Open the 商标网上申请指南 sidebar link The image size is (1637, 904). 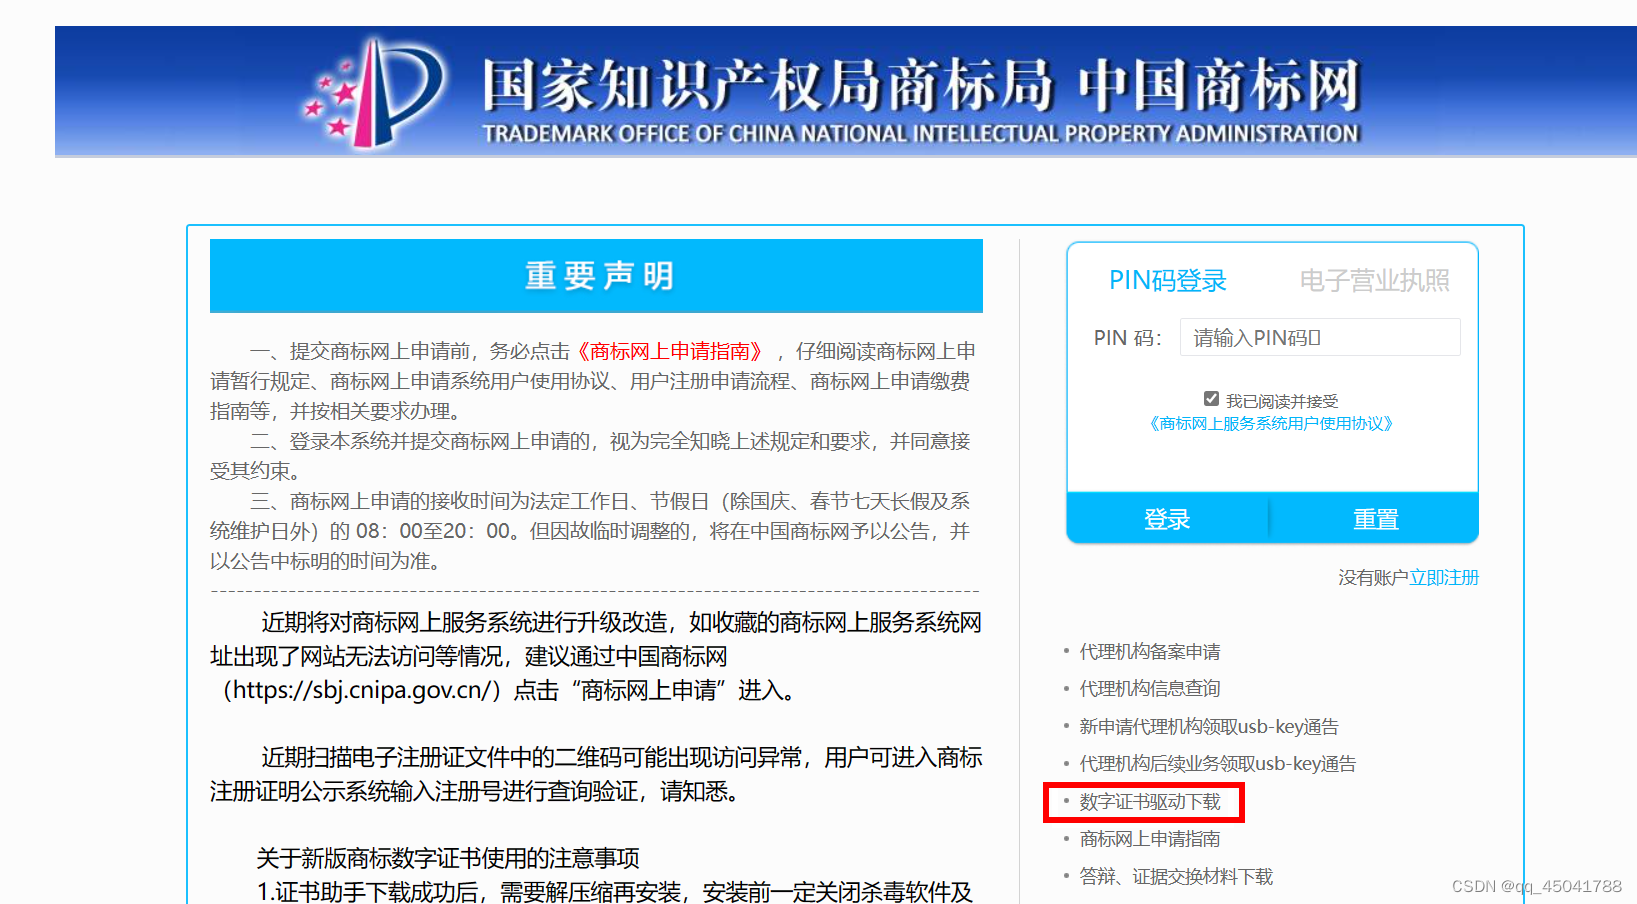(x=1150, y=839)
